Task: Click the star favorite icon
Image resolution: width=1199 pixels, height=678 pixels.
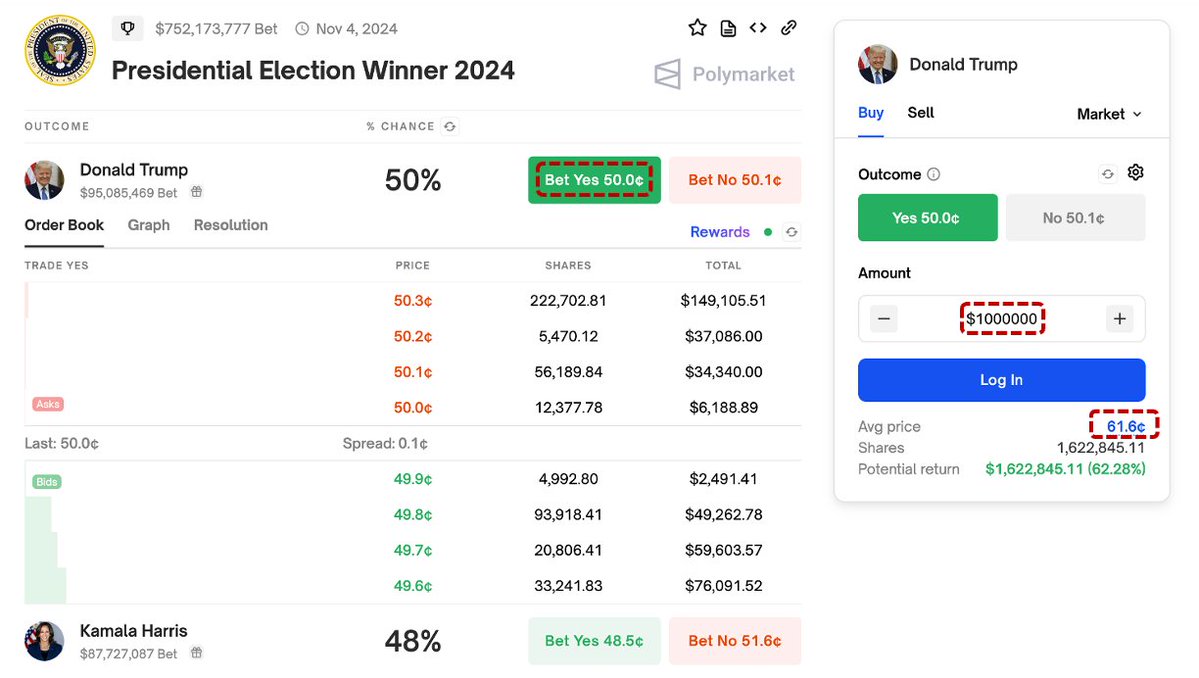Action: pyautogui.click(x=697, y=28)
